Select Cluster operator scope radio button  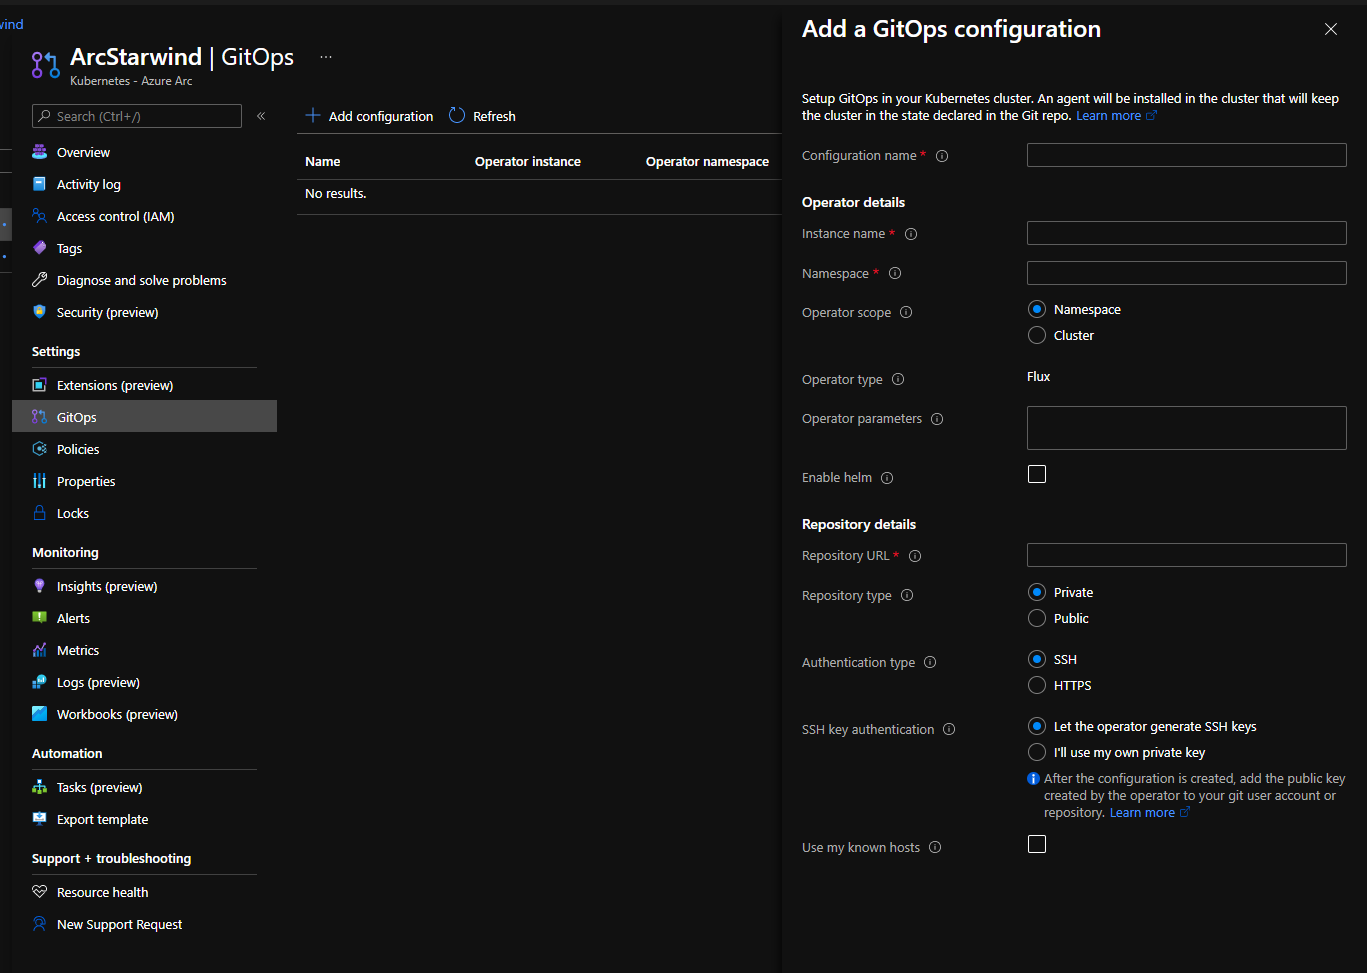[x=1037, y=335]
